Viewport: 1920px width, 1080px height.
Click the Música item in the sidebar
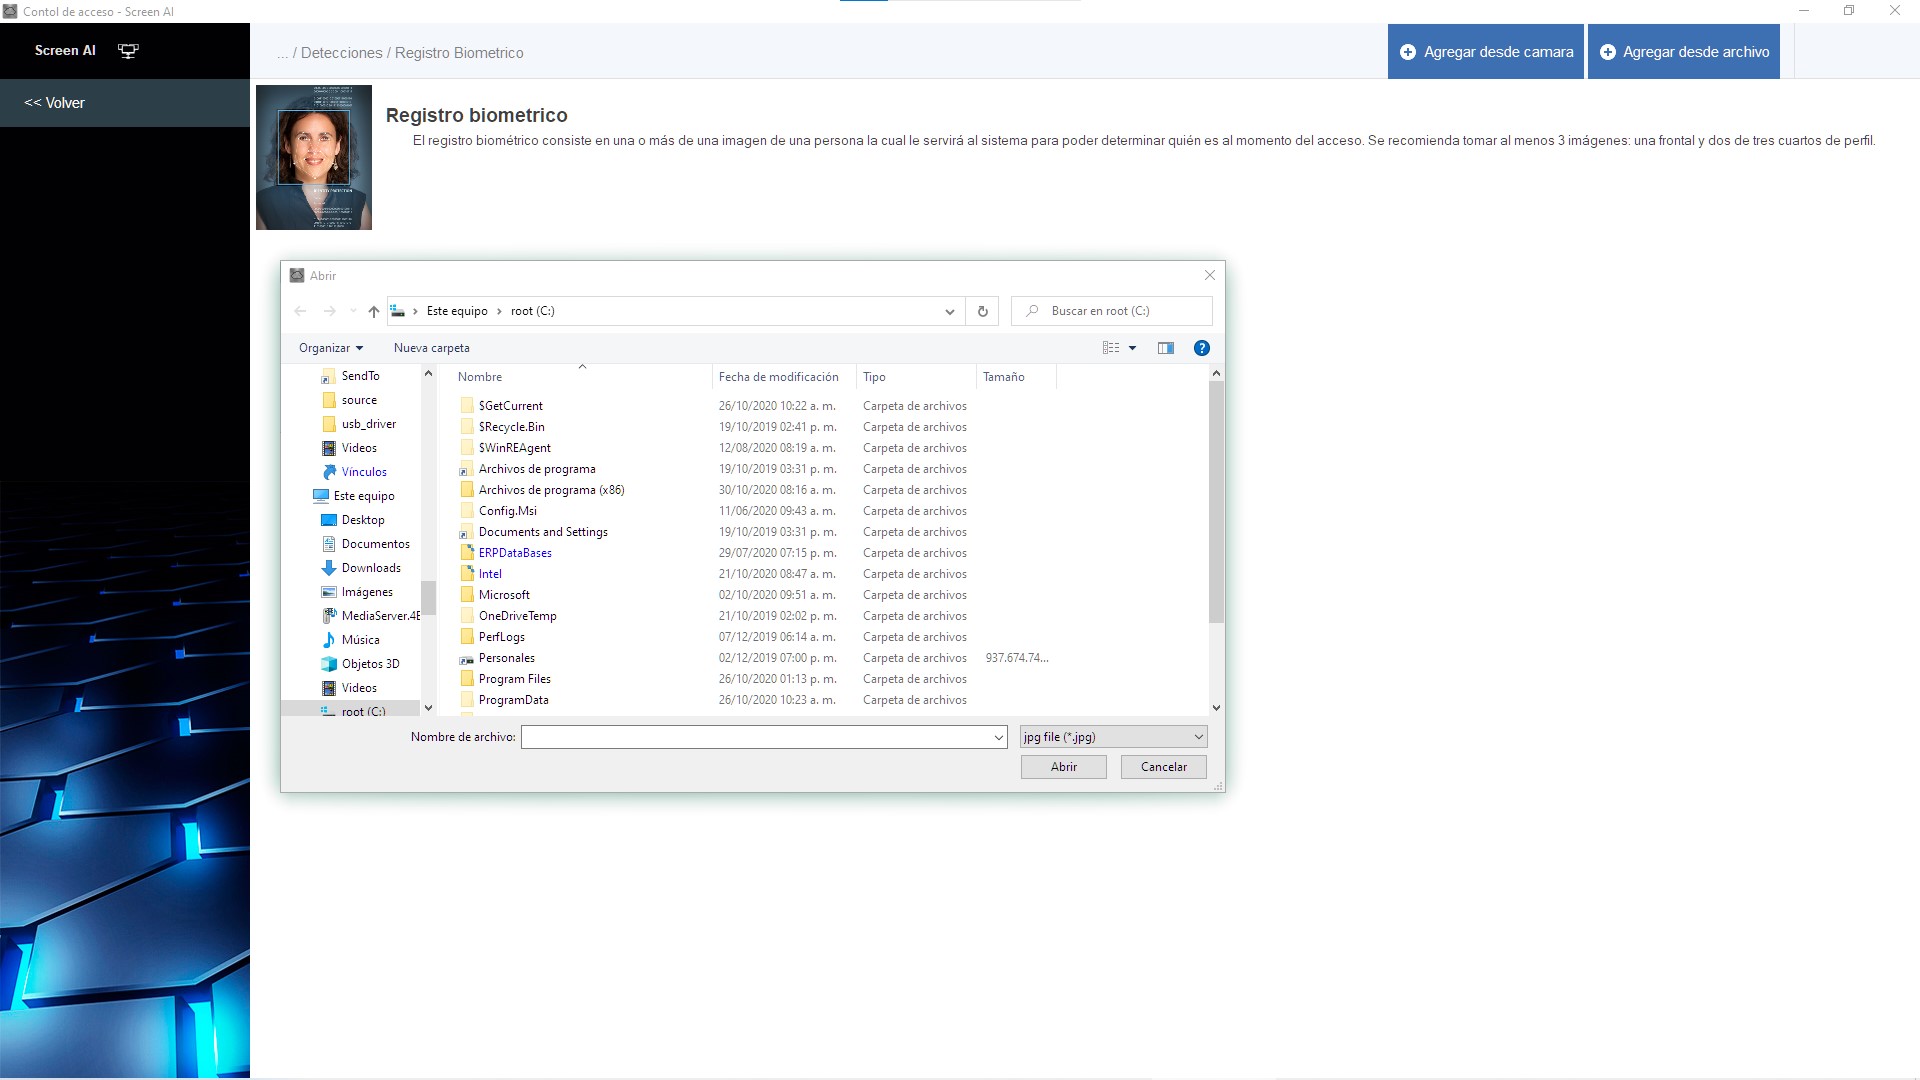[360, 640]
